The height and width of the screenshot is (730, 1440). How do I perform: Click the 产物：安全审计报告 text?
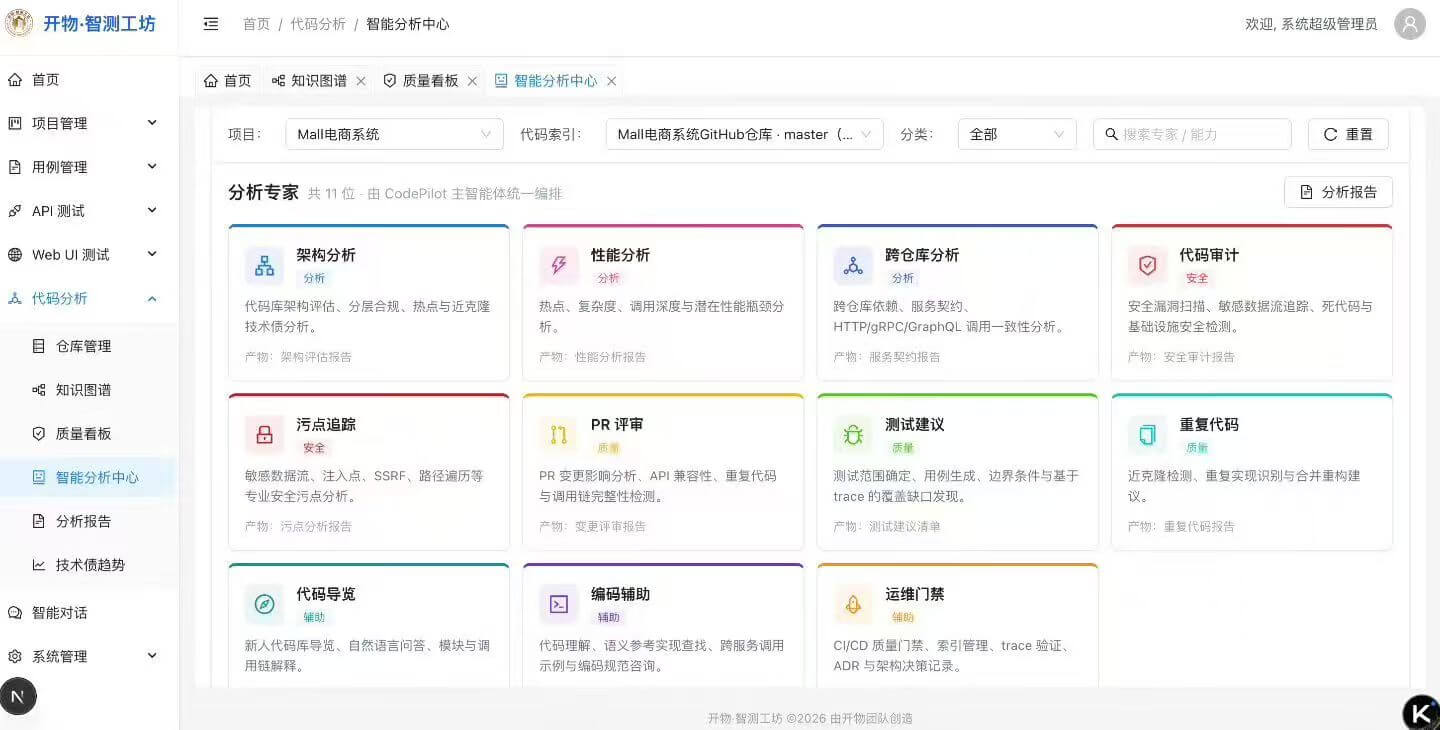(1181, 357)
